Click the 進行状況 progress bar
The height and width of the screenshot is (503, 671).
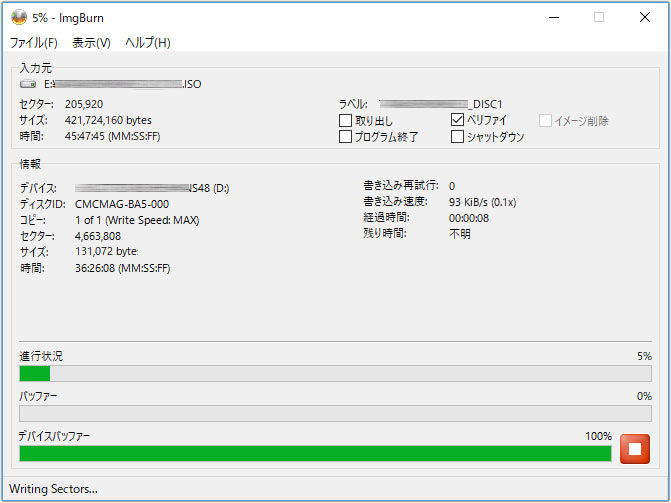pyautogui.click(x=336, y=373)
